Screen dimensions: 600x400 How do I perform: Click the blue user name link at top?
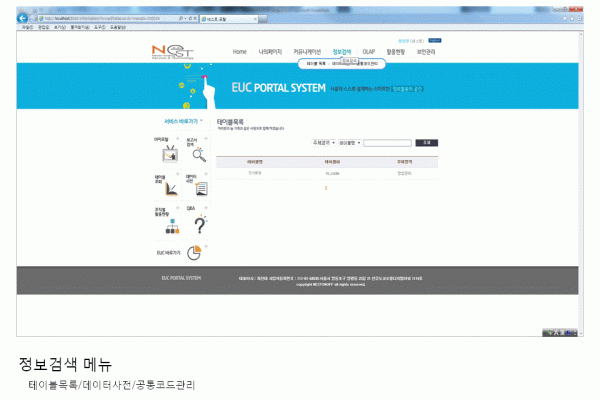click(403, 41)
